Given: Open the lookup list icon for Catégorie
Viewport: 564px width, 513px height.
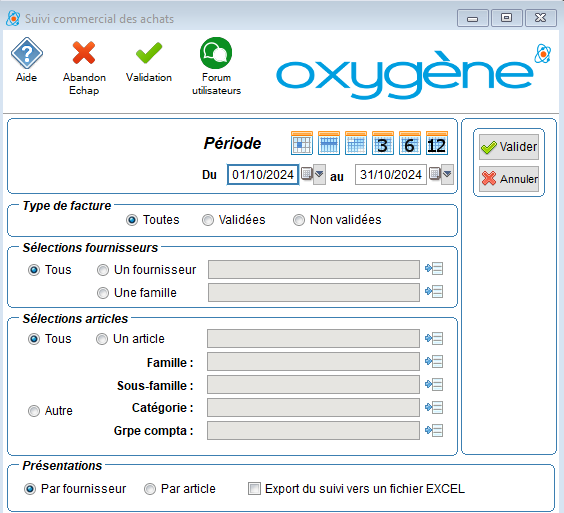Looking at the screenshot, I should coord(434,408).
